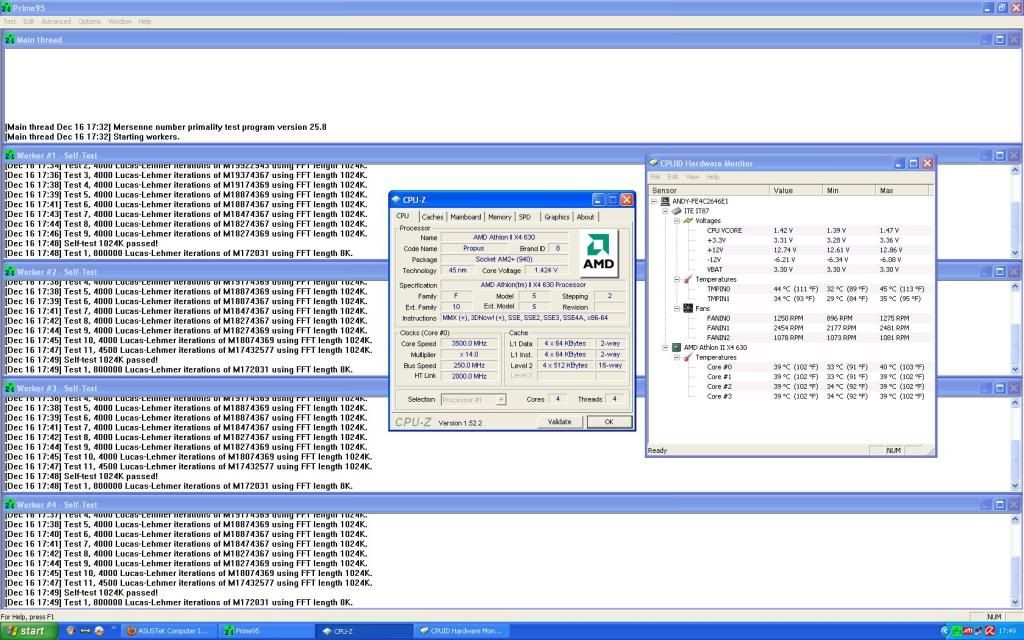Click the Value column header in Hardware Monitor

(x=796, y=190)
